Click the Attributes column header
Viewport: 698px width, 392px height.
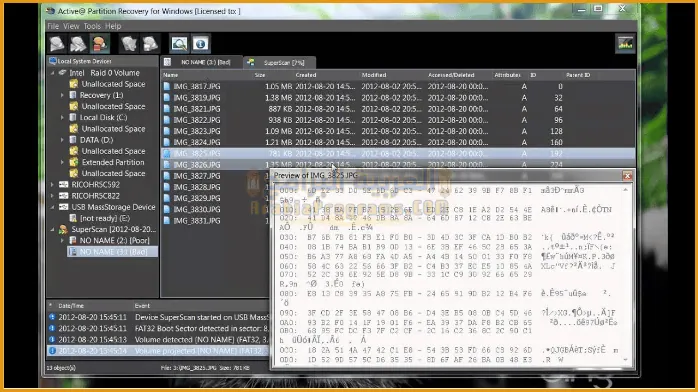coord(507,75)
